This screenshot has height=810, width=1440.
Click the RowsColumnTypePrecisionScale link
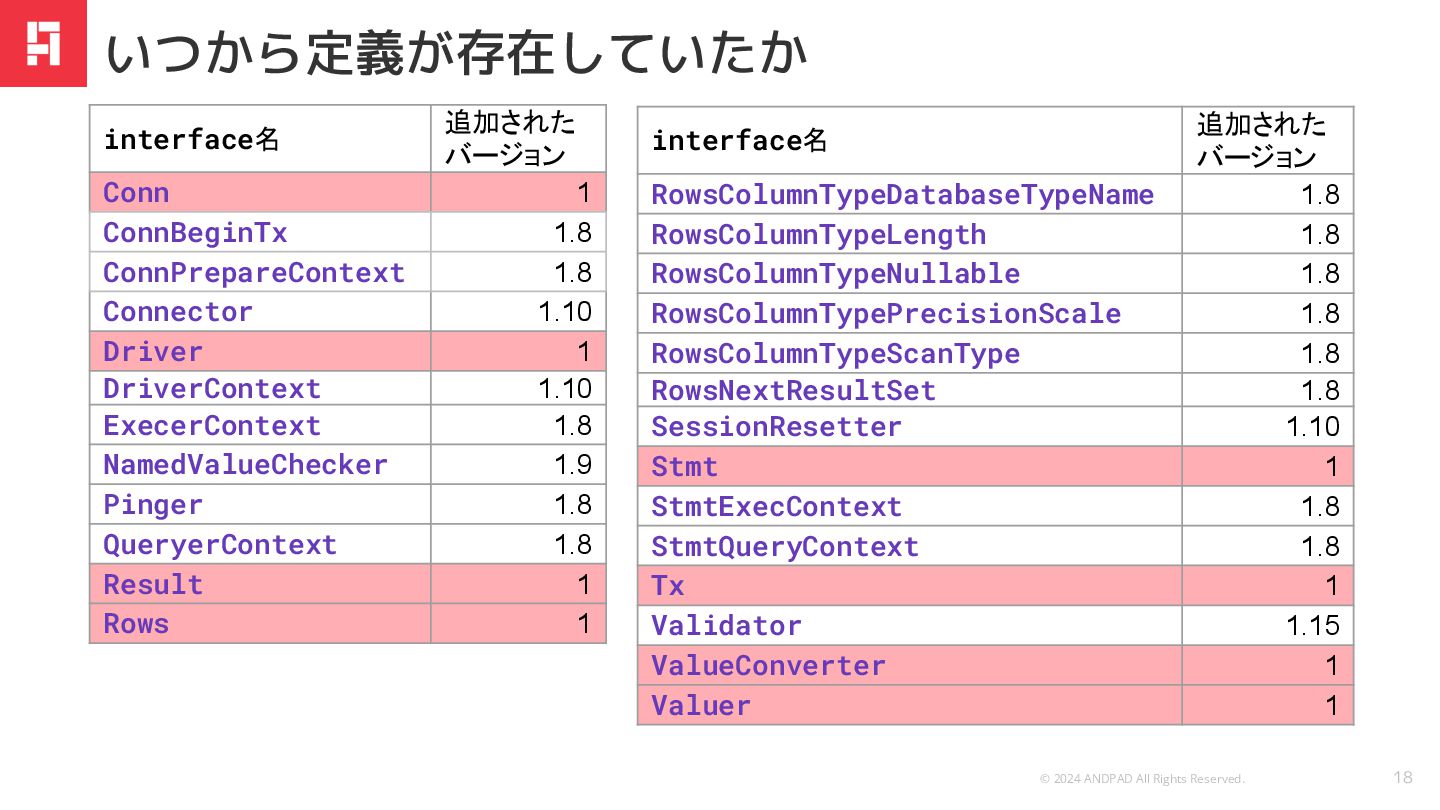(x=886, y=314)
